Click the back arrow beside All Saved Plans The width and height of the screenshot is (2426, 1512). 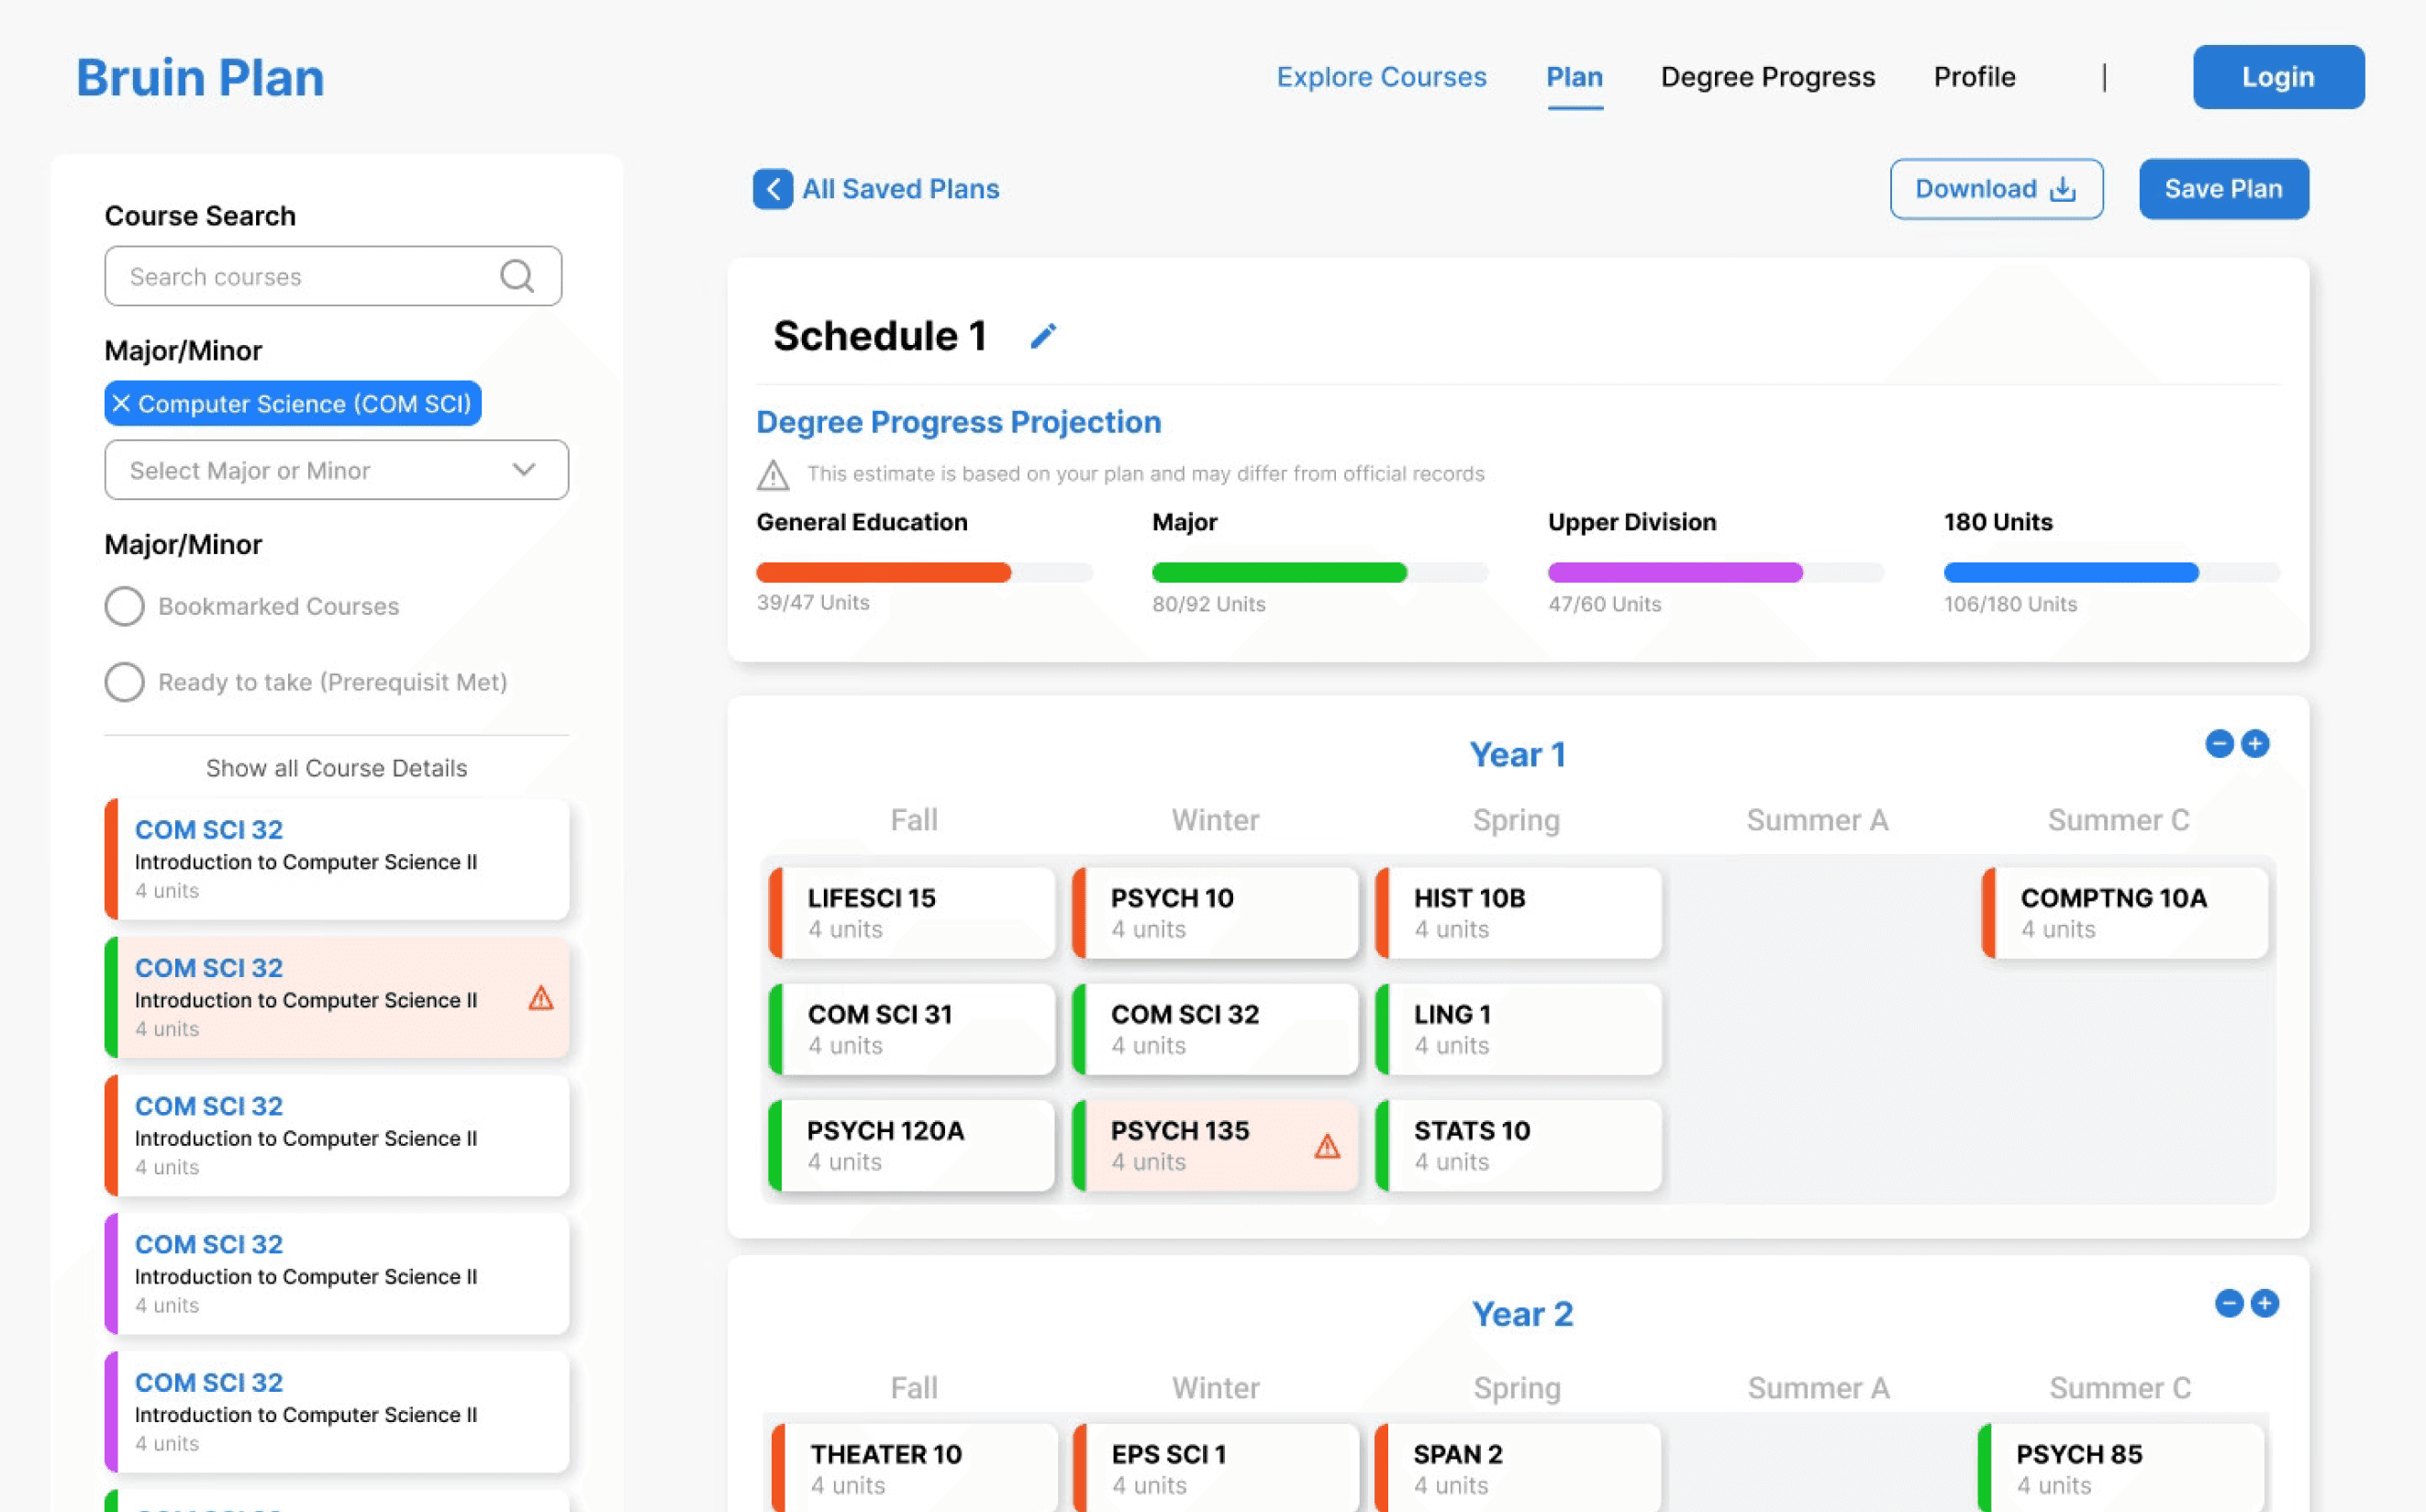(x=772, y=189)
